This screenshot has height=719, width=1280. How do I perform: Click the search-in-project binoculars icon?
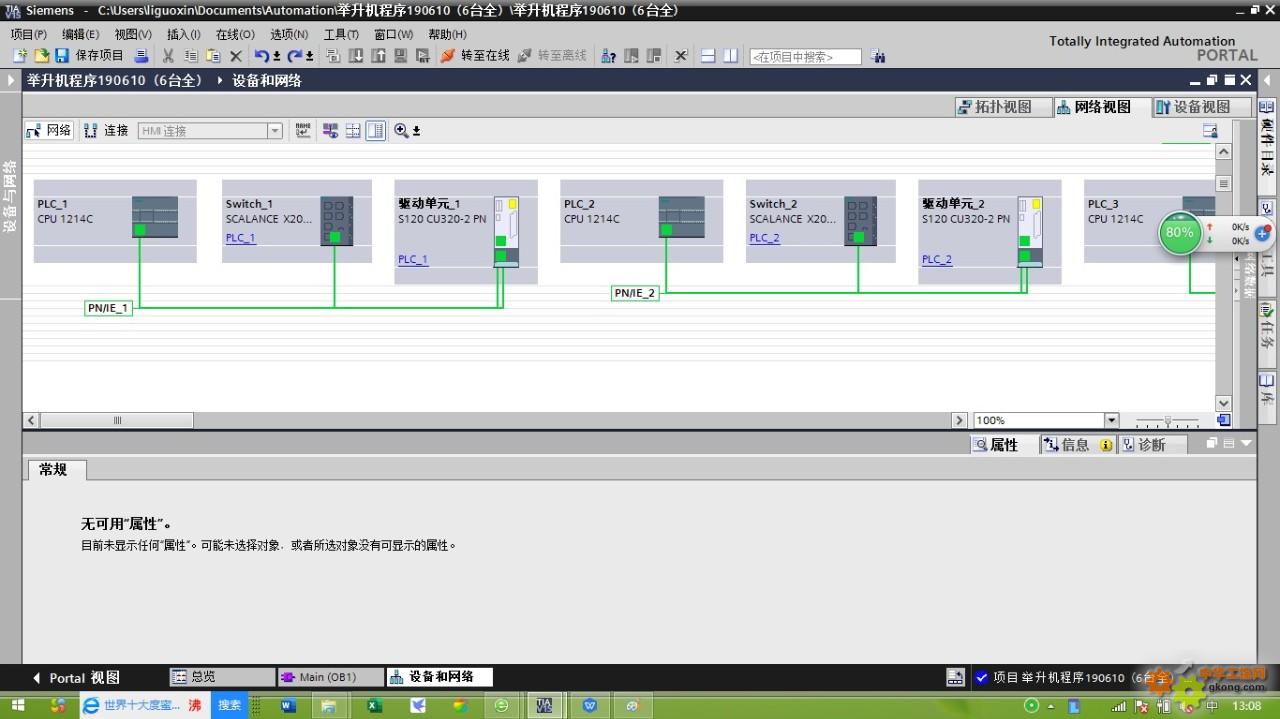(877, 56)
